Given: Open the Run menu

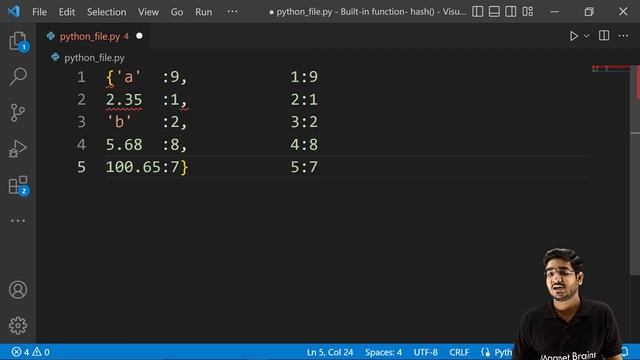Looking at the screenshot, I should [203, 12].
